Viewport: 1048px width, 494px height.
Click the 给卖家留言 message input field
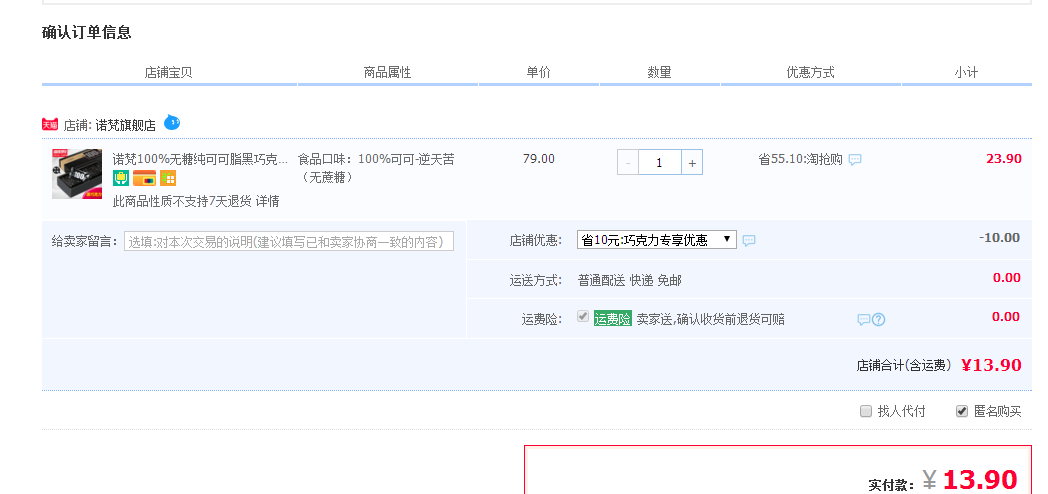[289, 241]
